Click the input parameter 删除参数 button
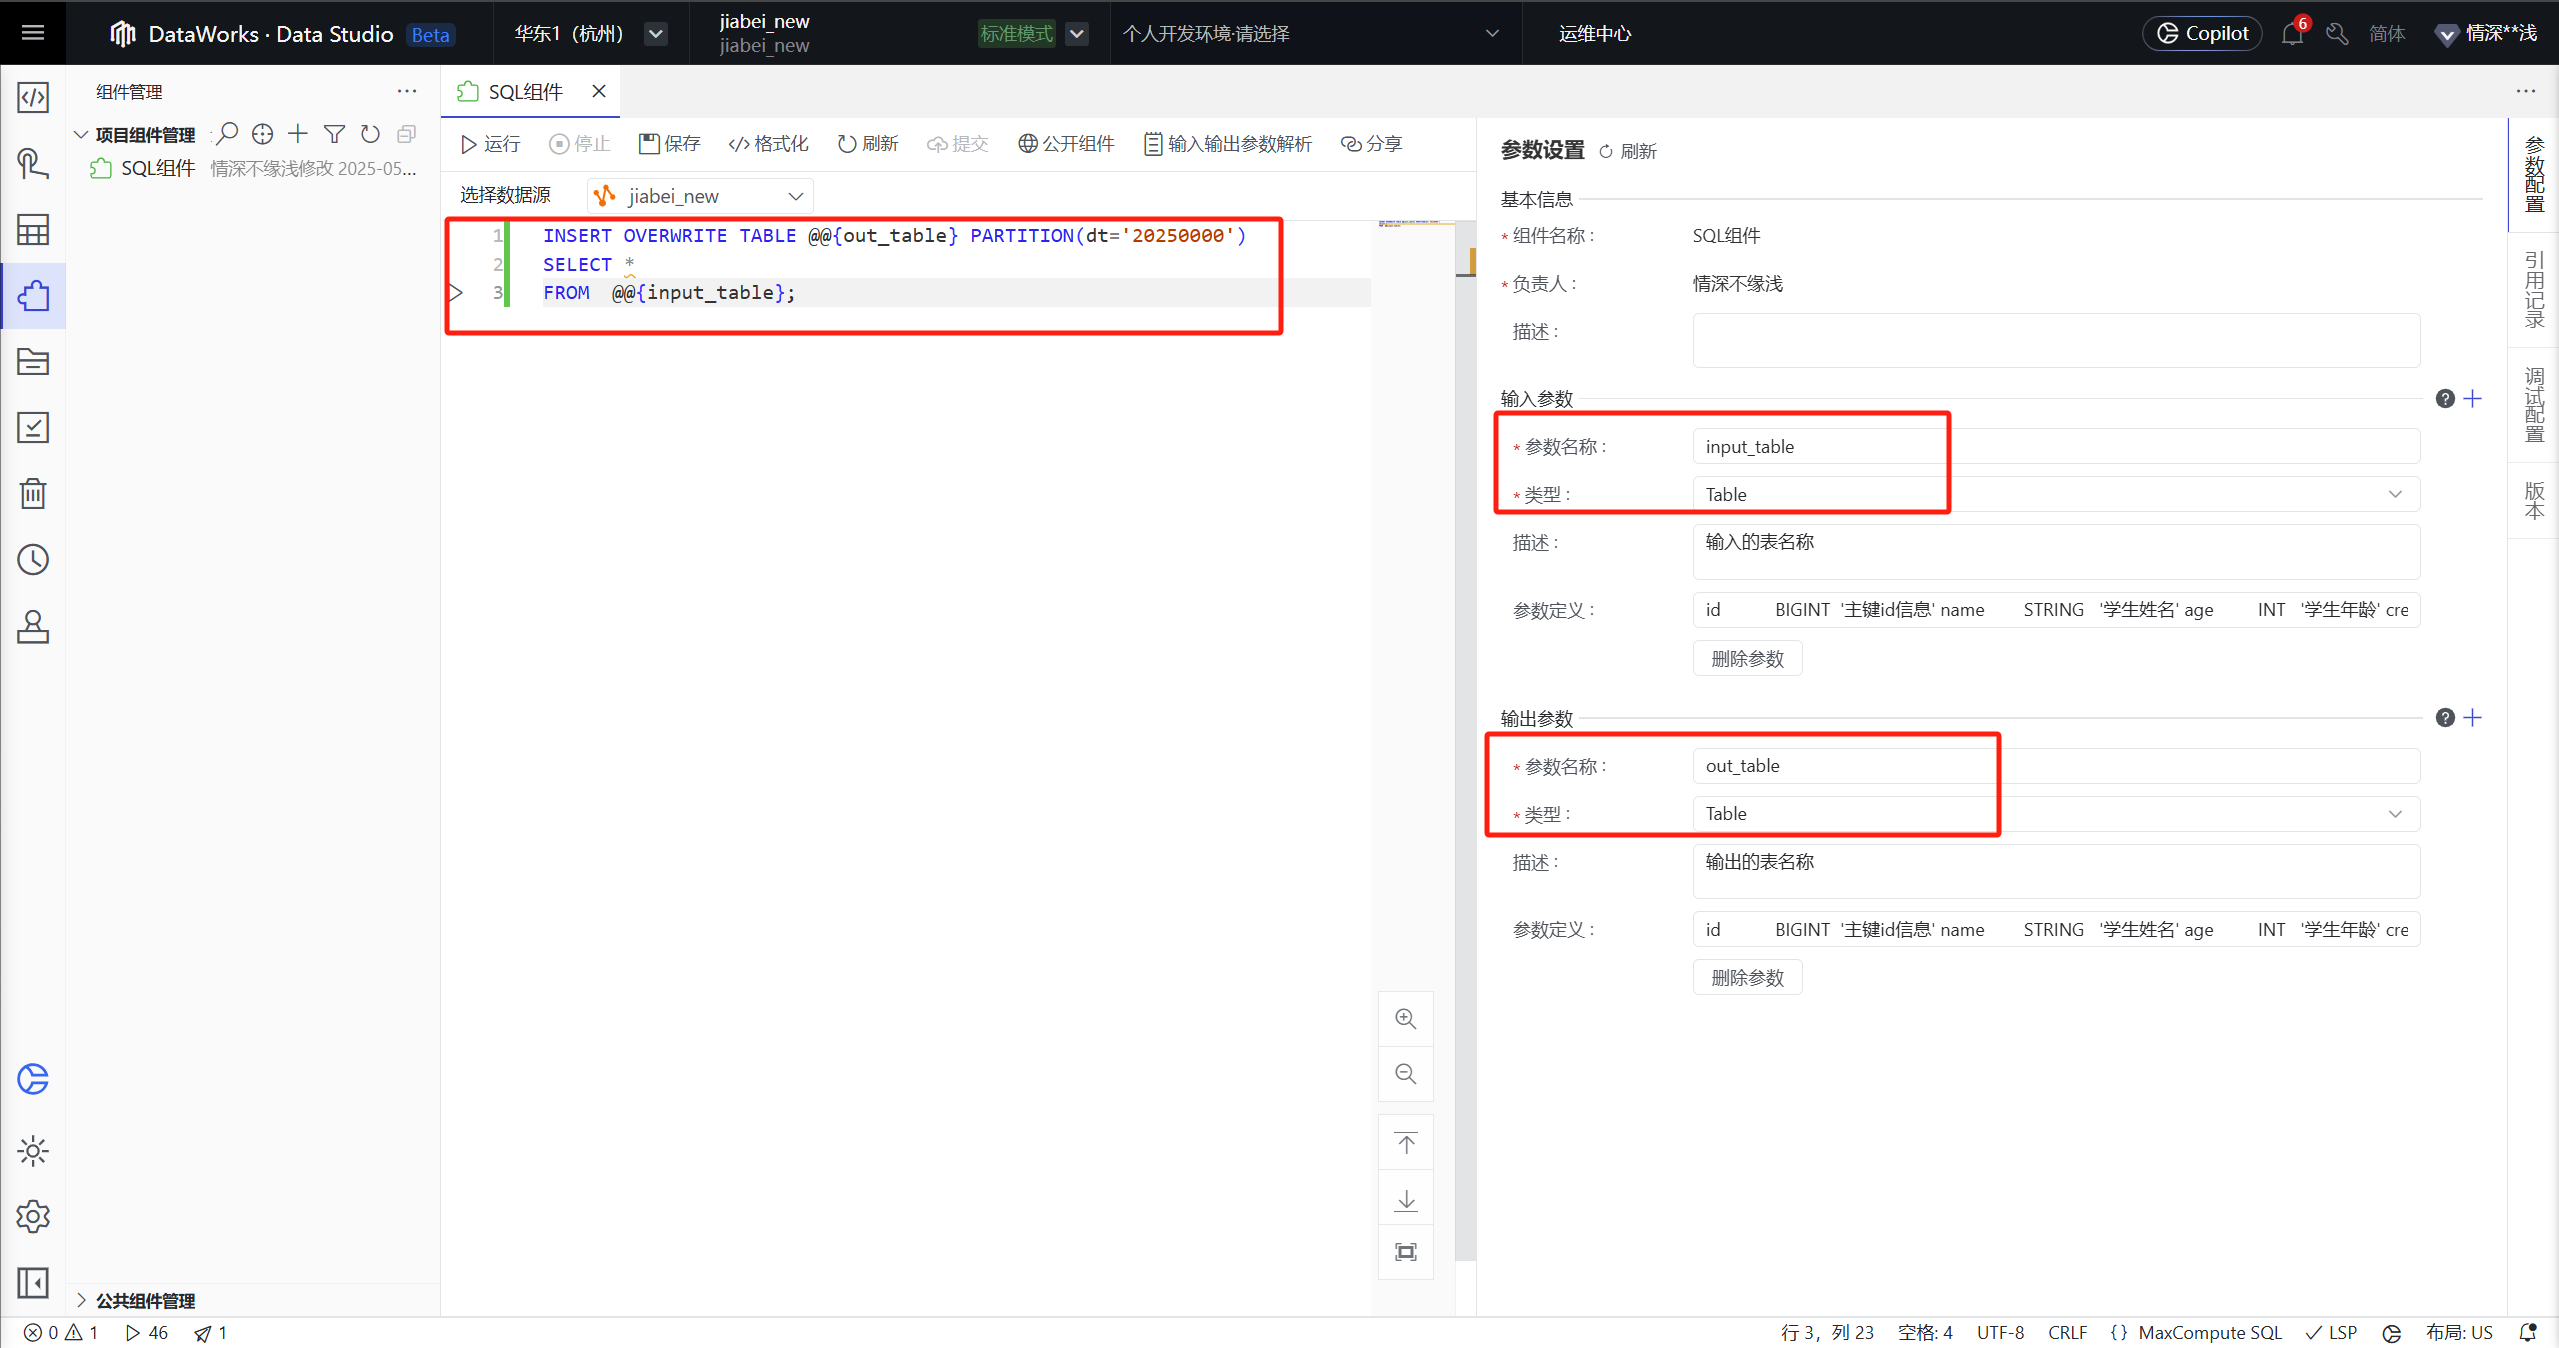Viewport: 2559px width, 1348px height. (x=1747, y=659)
